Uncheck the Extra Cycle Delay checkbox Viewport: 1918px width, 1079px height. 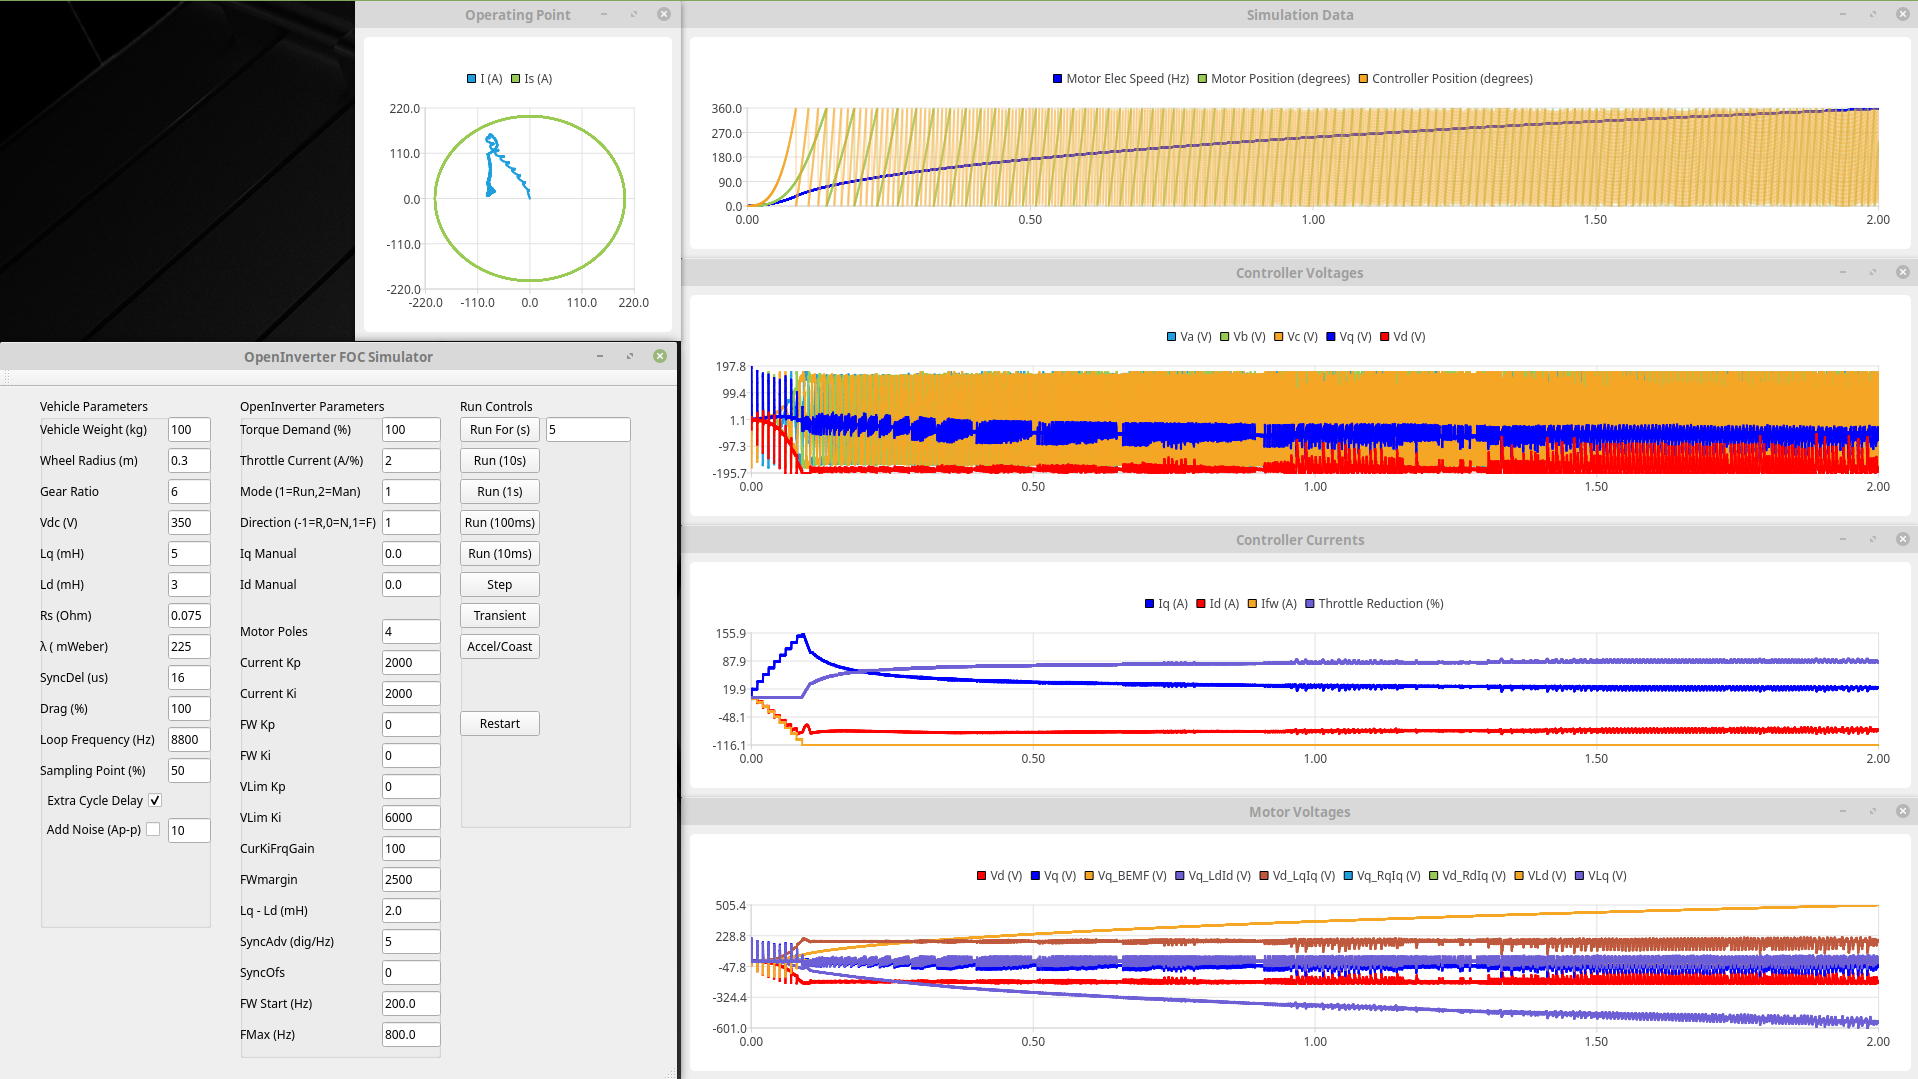[155, 800]
